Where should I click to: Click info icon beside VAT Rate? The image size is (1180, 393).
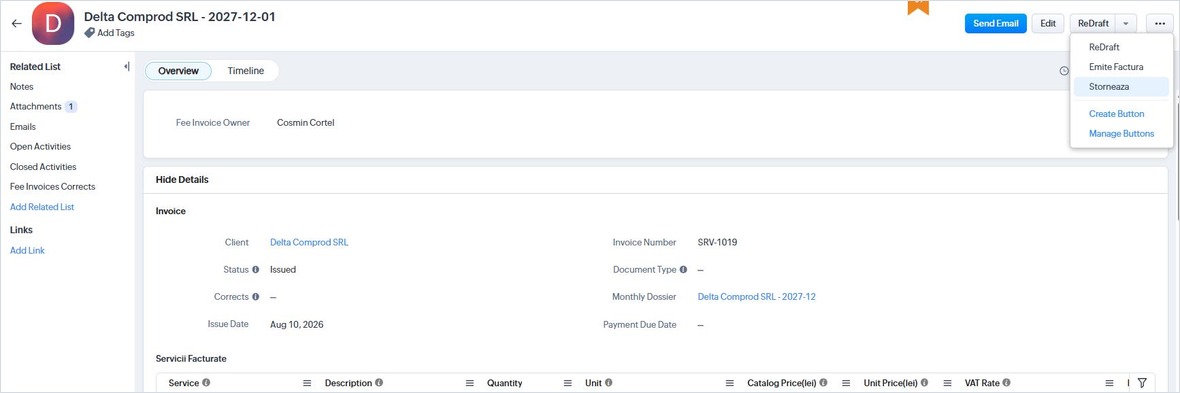coord(1007,382)
